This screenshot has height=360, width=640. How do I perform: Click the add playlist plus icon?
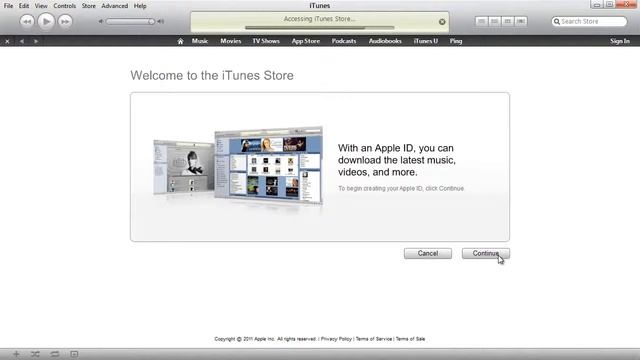coord(16,354)
